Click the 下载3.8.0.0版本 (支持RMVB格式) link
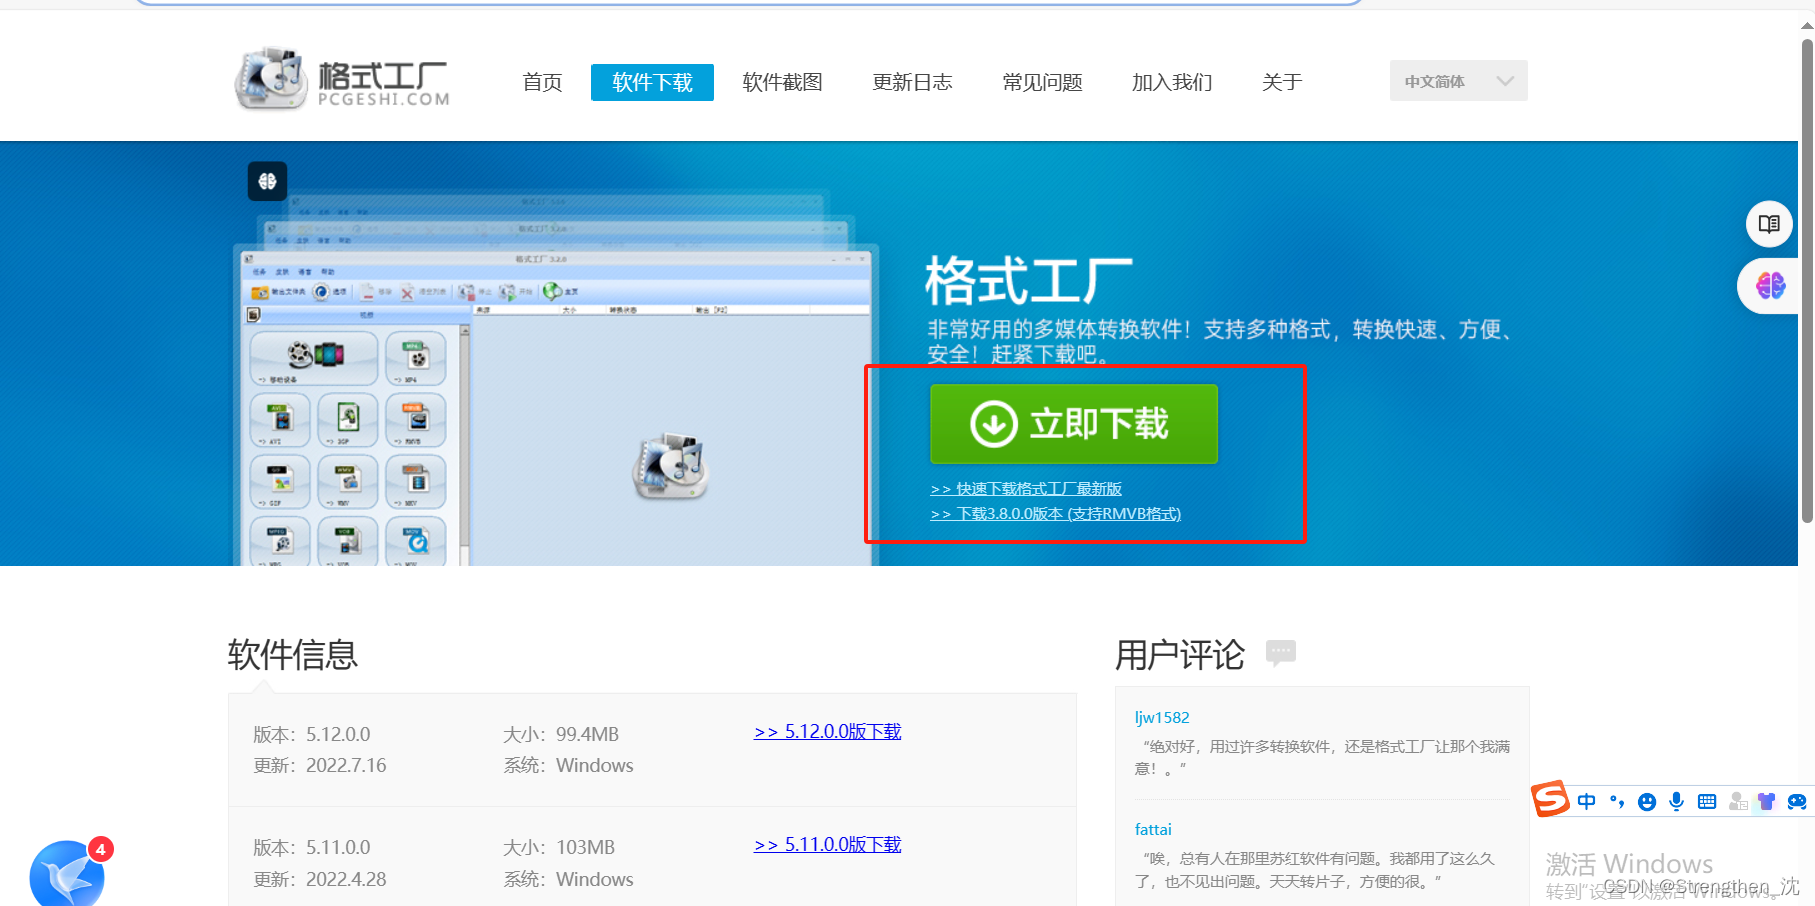This screenshot has width=1815, height=906. pos(1056,514)
